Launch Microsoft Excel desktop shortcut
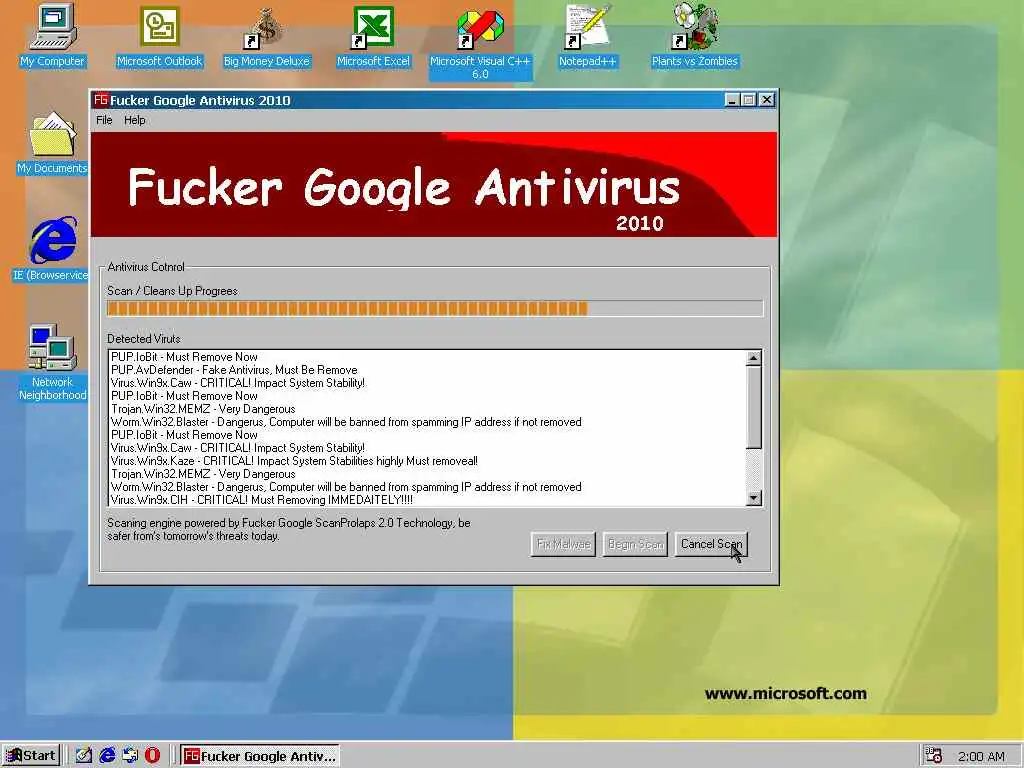The image size is (1024, 768). coord(373,35)
